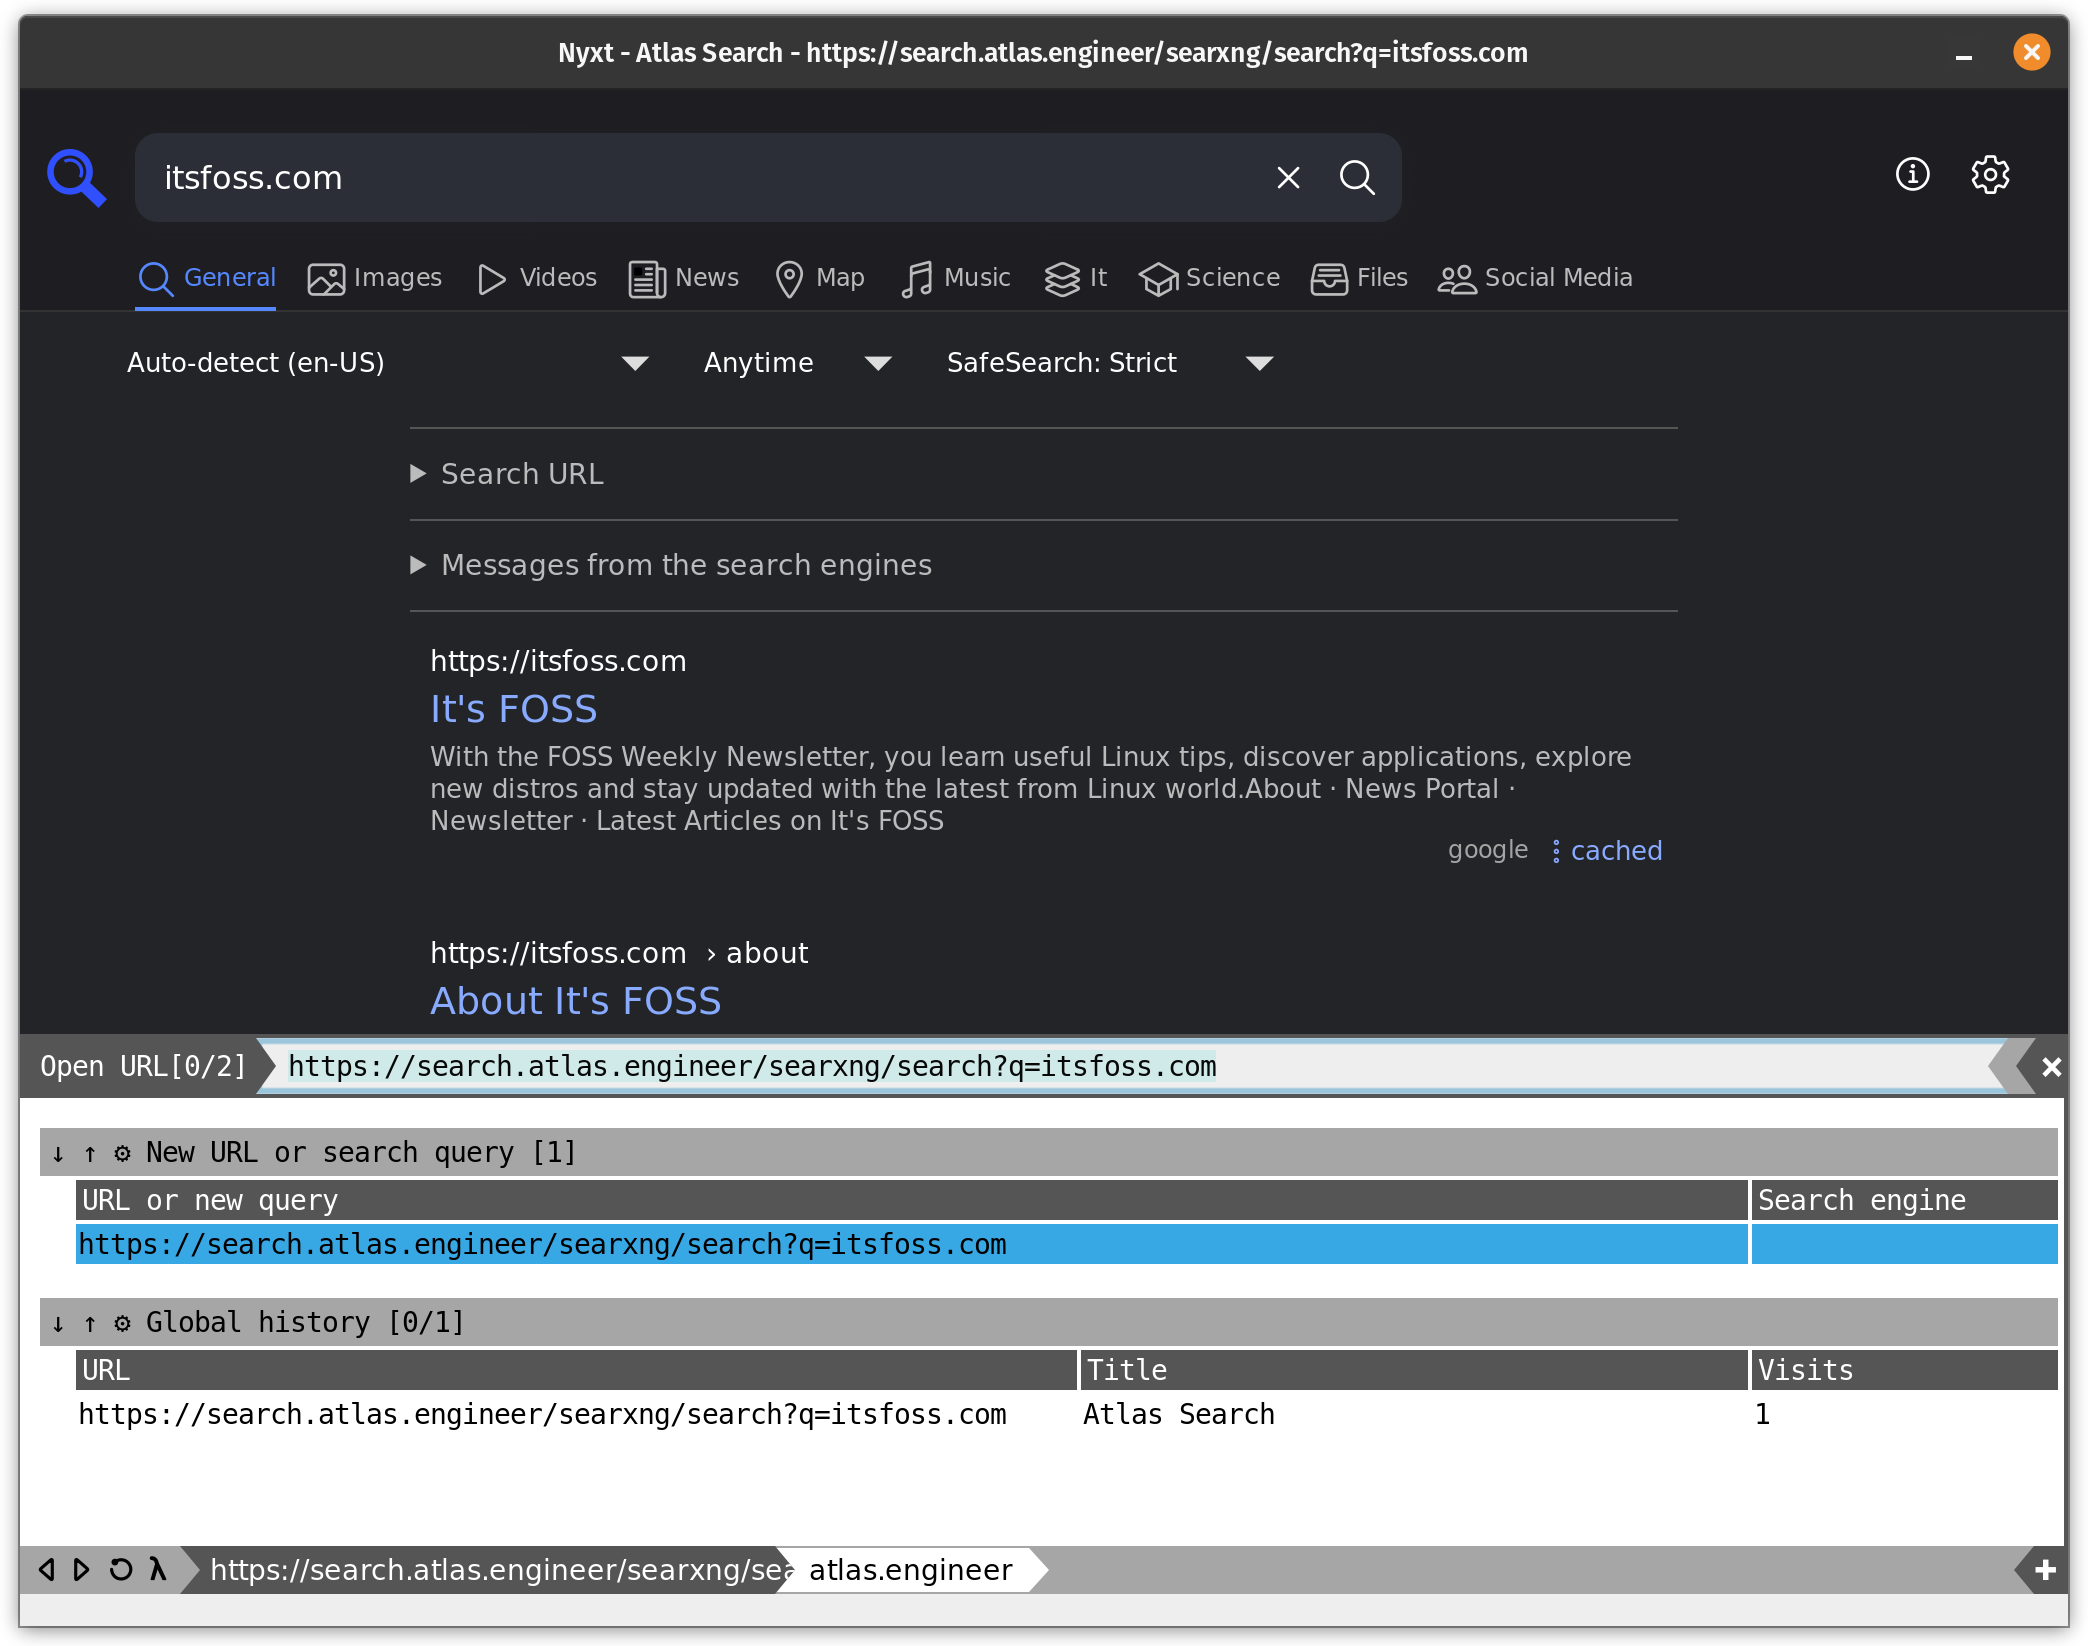Image resolution: width=2088 pixels, height=1646 pixels.
Task: Click the Music search category icon
Action: coord(920,278)
